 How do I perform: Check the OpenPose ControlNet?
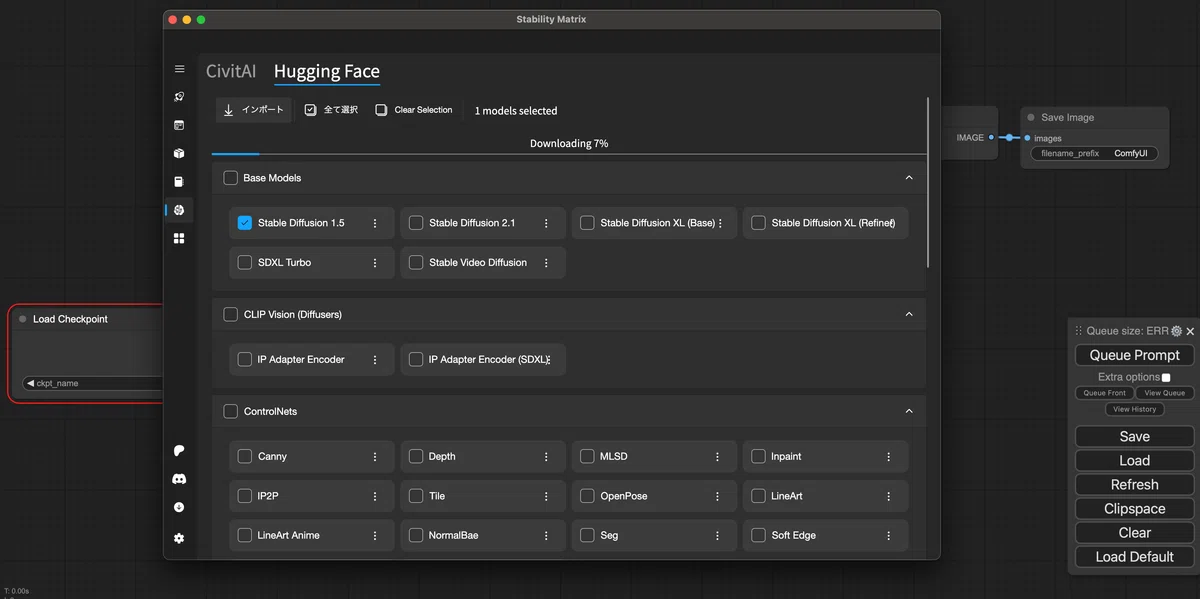(587, 496)
